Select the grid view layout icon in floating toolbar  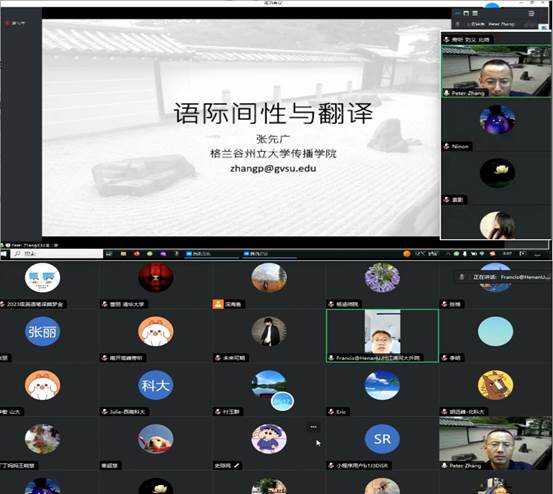[475, 13]
